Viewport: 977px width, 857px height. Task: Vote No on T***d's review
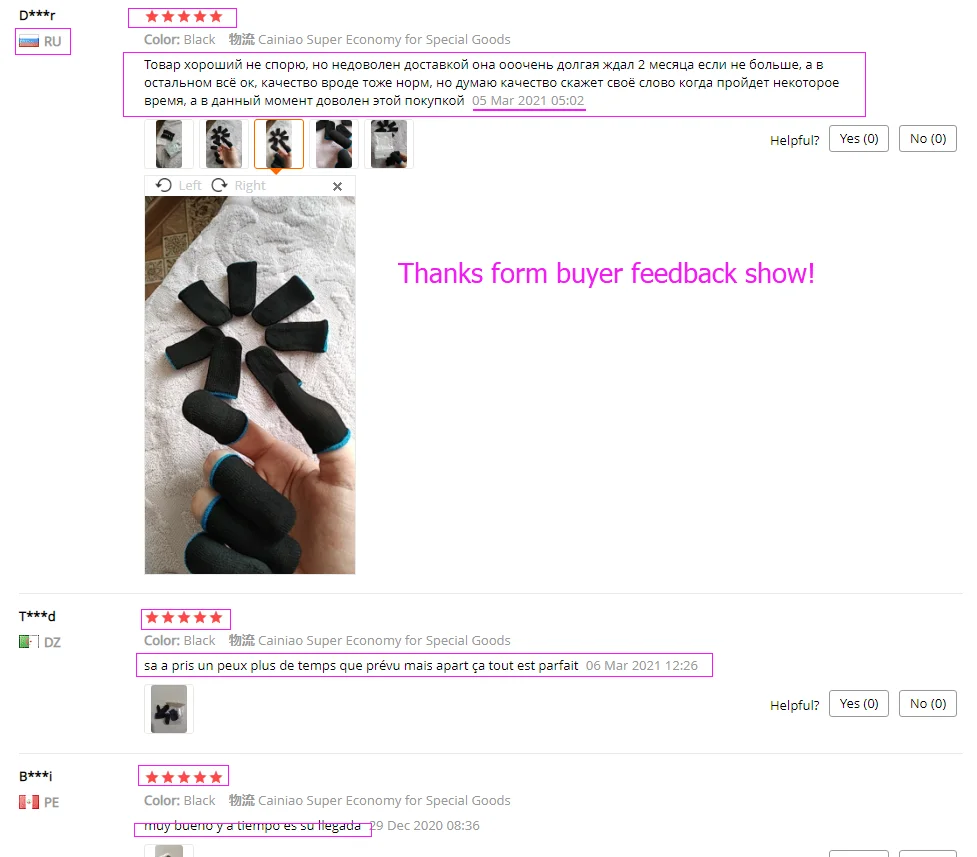[x=928, y=704]
